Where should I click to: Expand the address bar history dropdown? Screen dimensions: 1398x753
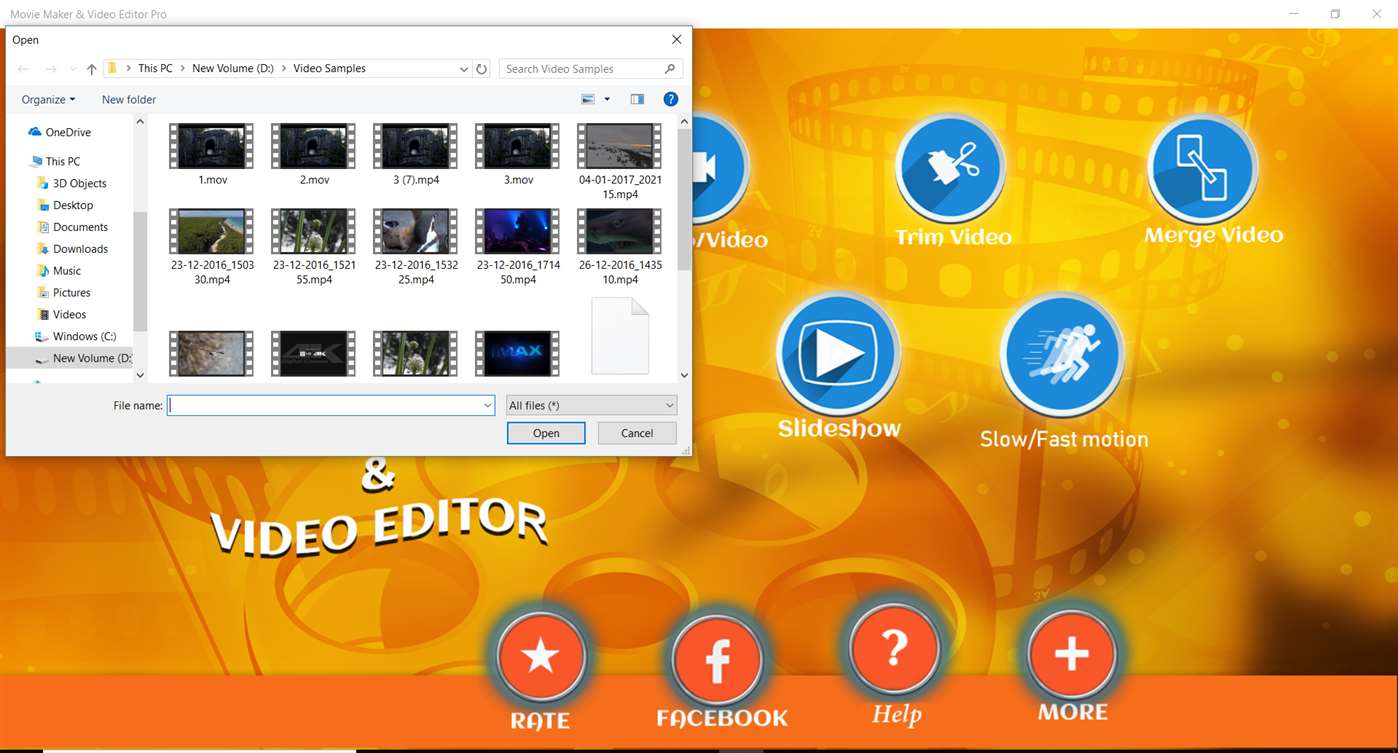click(463, 69)
